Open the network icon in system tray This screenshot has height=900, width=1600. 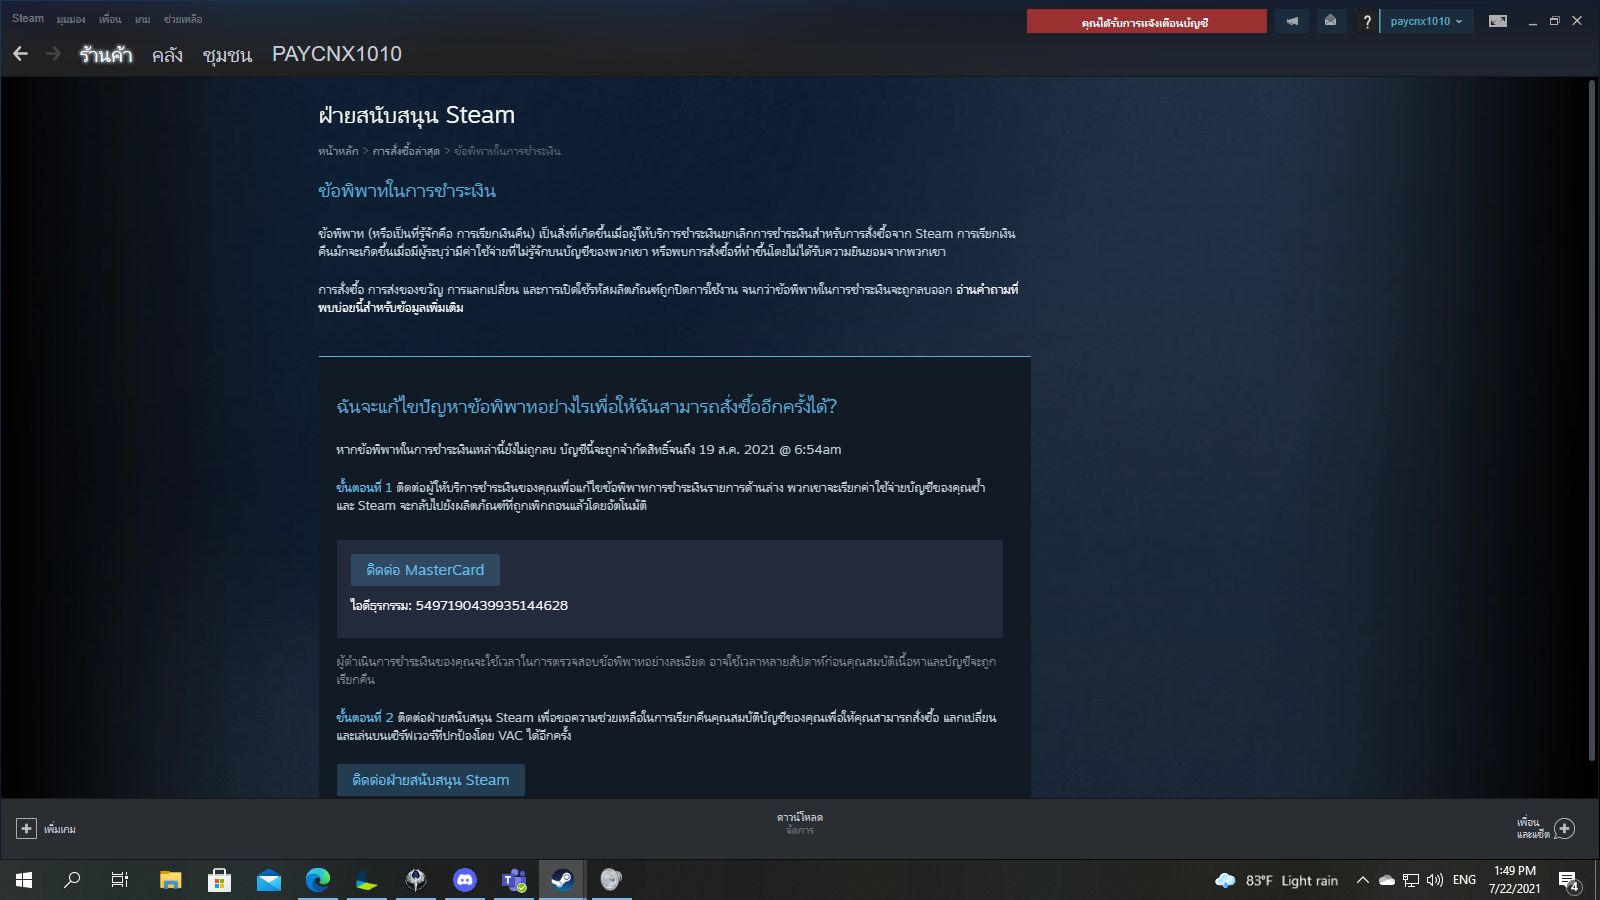[x=1411, y=880]
